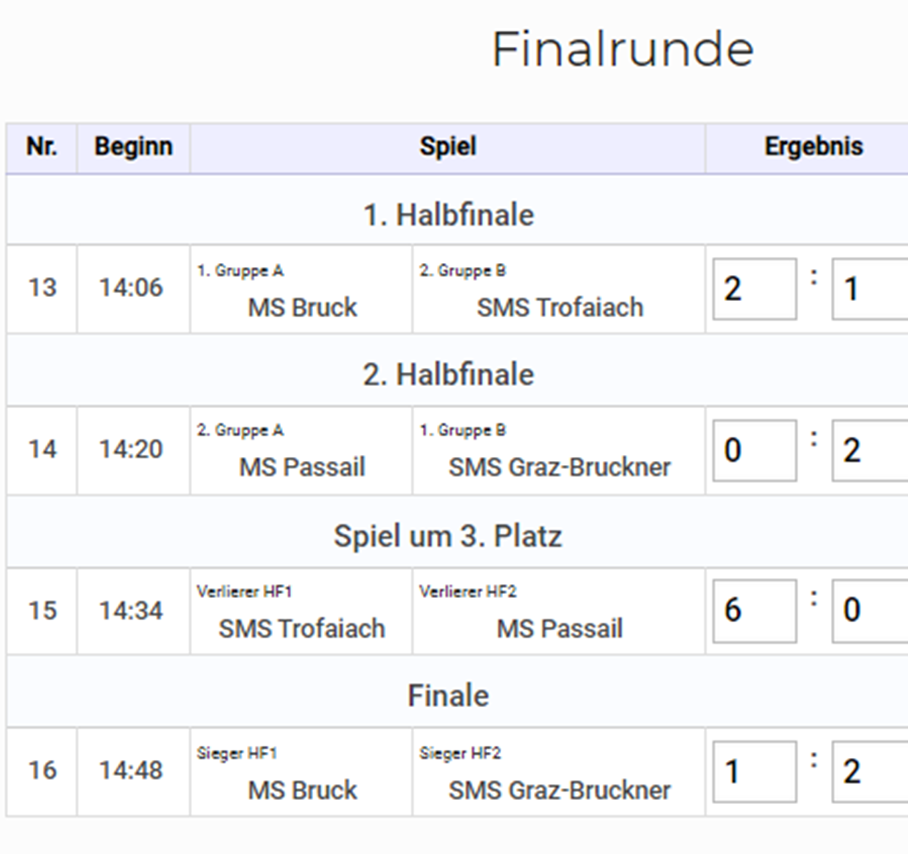This screenshot has width=908, height=854.
Task: Click the Beginn column header
Action: click(133, 147)
